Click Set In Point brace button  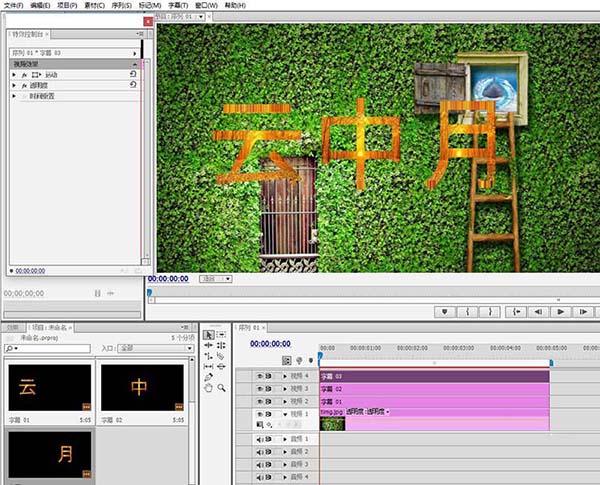tap(467, 312)
